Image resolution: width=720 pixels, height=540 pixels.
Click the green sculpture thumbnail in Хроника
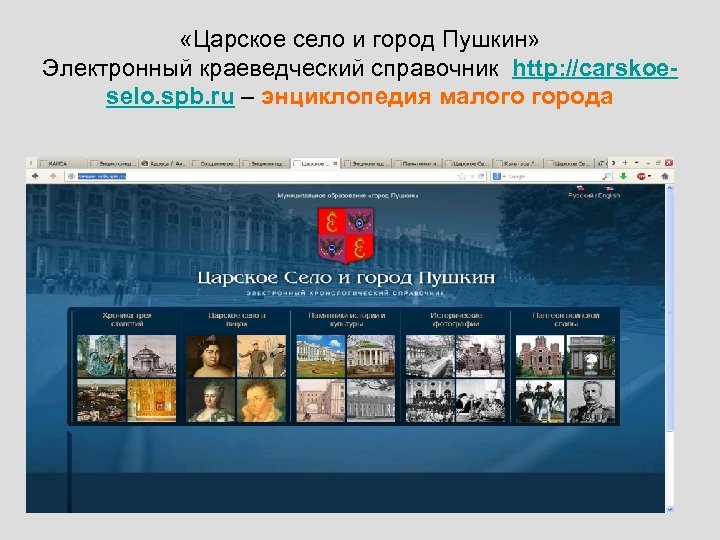[x=101, y=356]
